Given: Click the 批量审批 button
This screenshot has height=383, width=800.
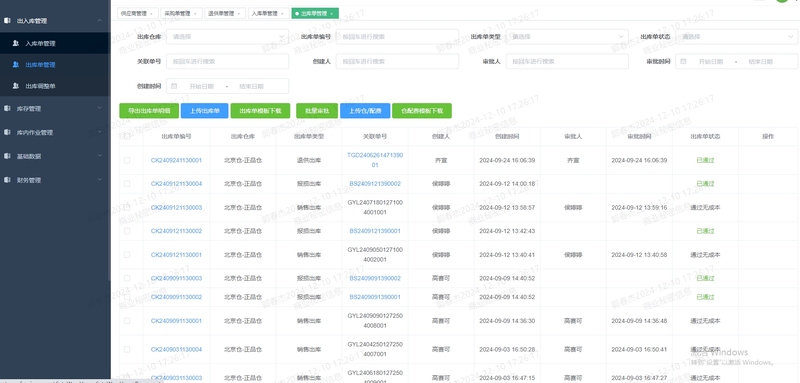Looking at the screenshot, I should pos(317,111).
